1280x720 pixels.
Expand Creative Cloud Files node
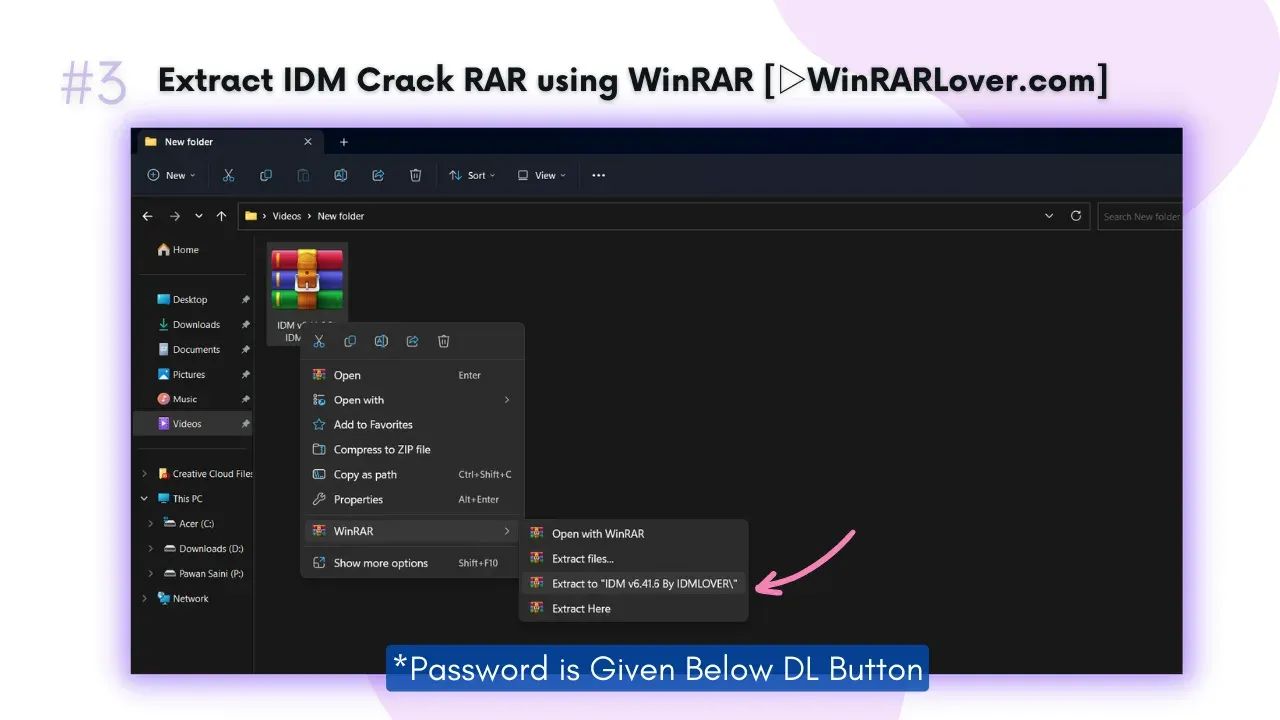pyautogui.click(x=144, y=474)
